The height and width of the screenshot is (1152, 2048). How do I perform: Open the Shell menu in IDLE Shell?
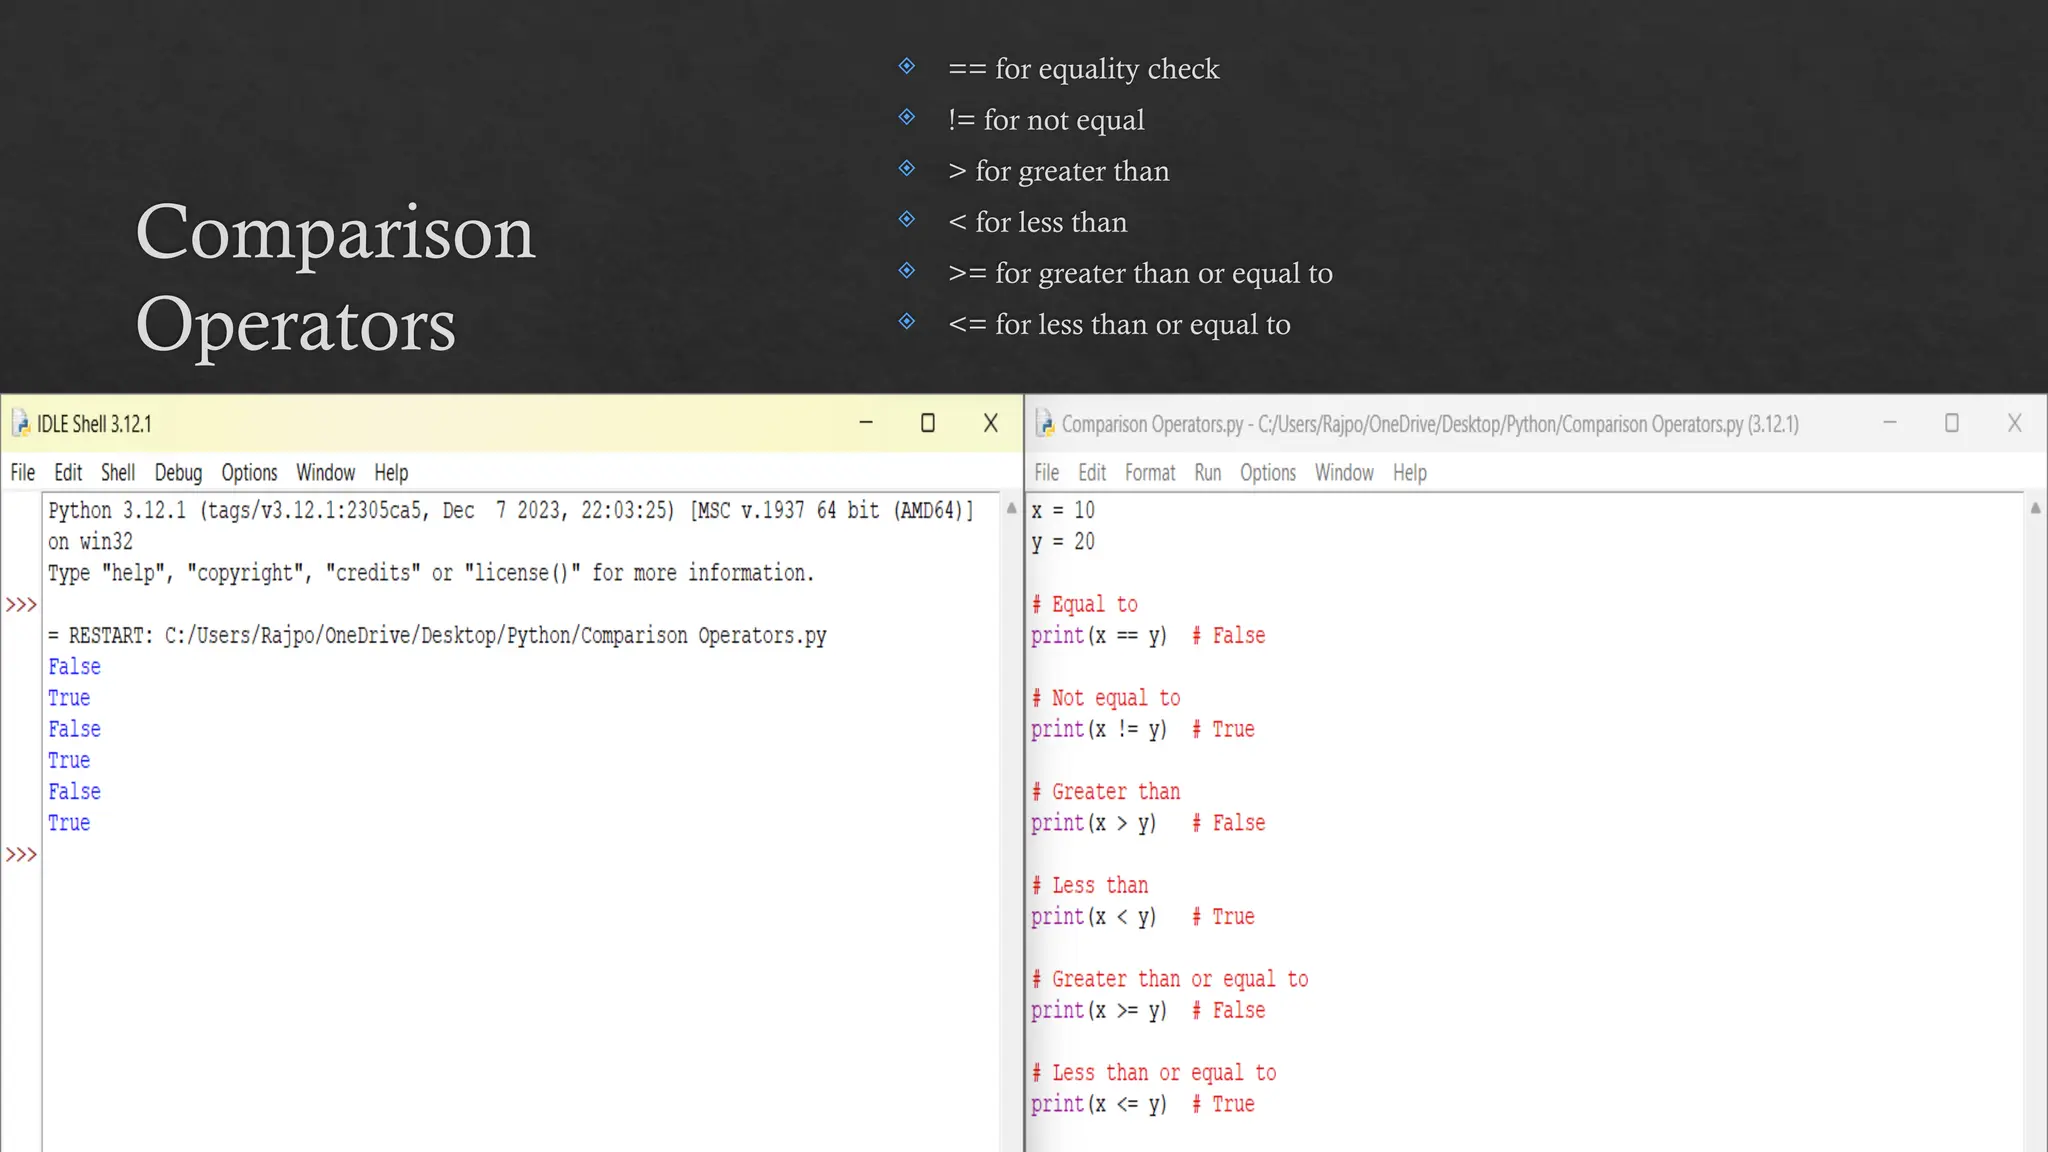(x=118, y=473)
